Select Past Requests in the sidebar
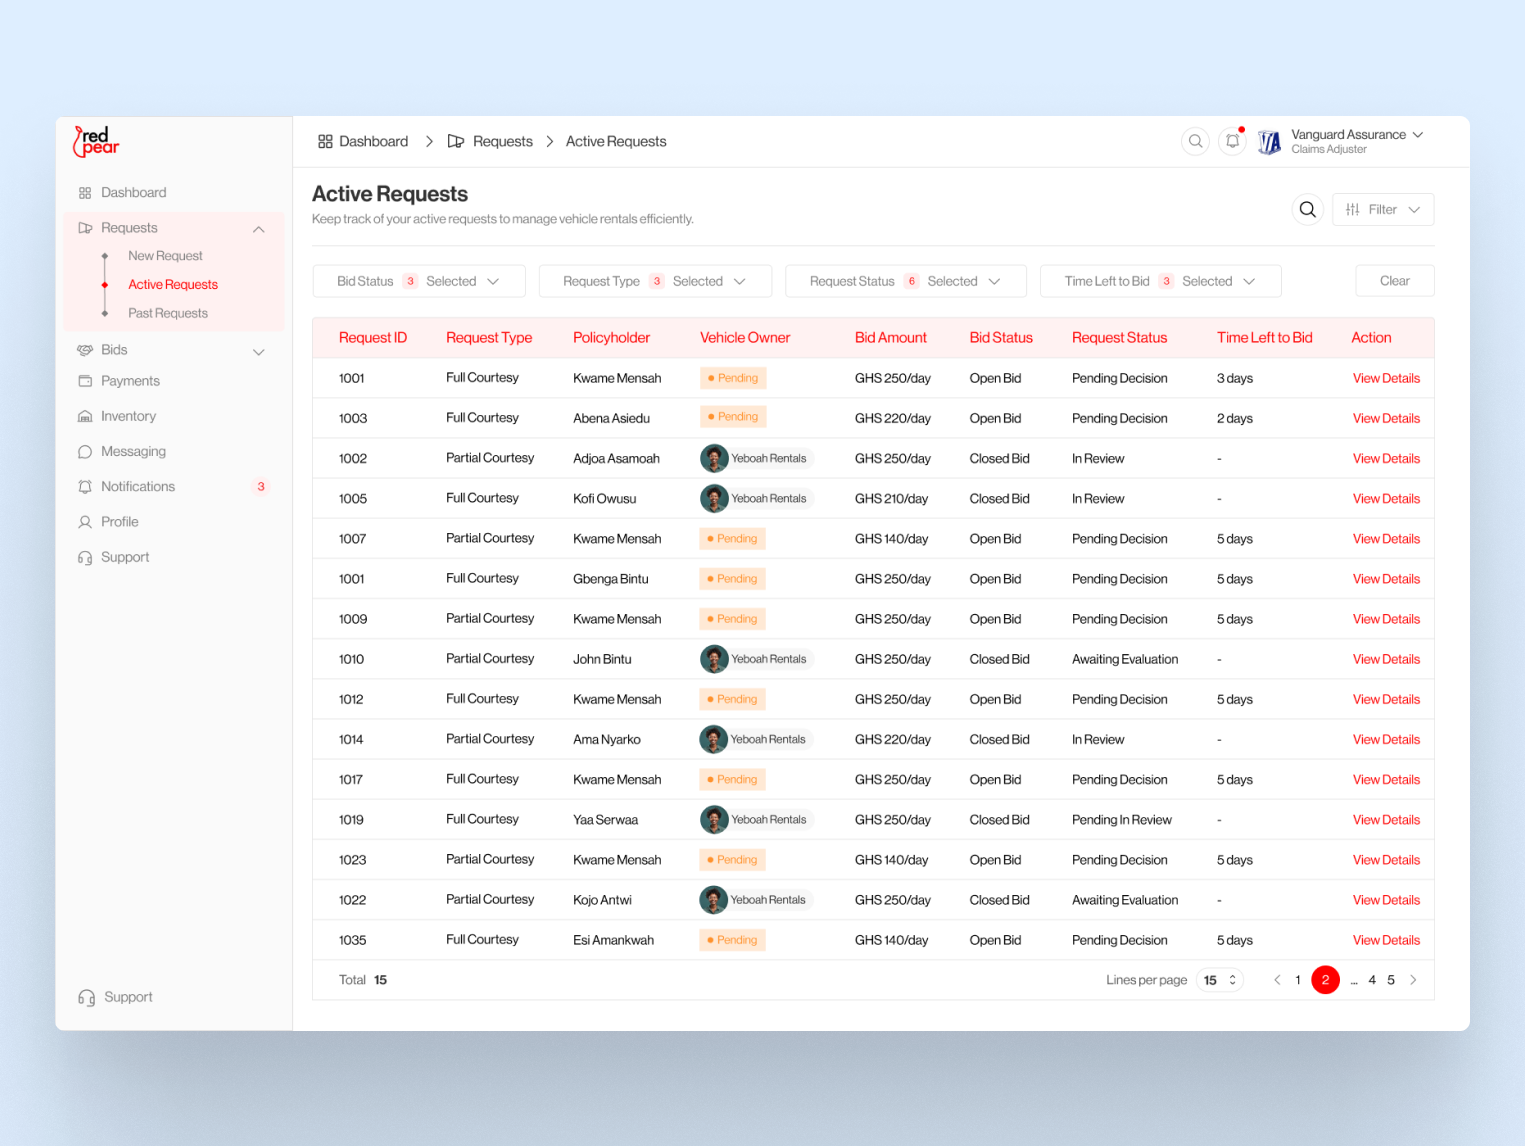The width and height of the screenshot is (1525, 1146). point(167,312)
